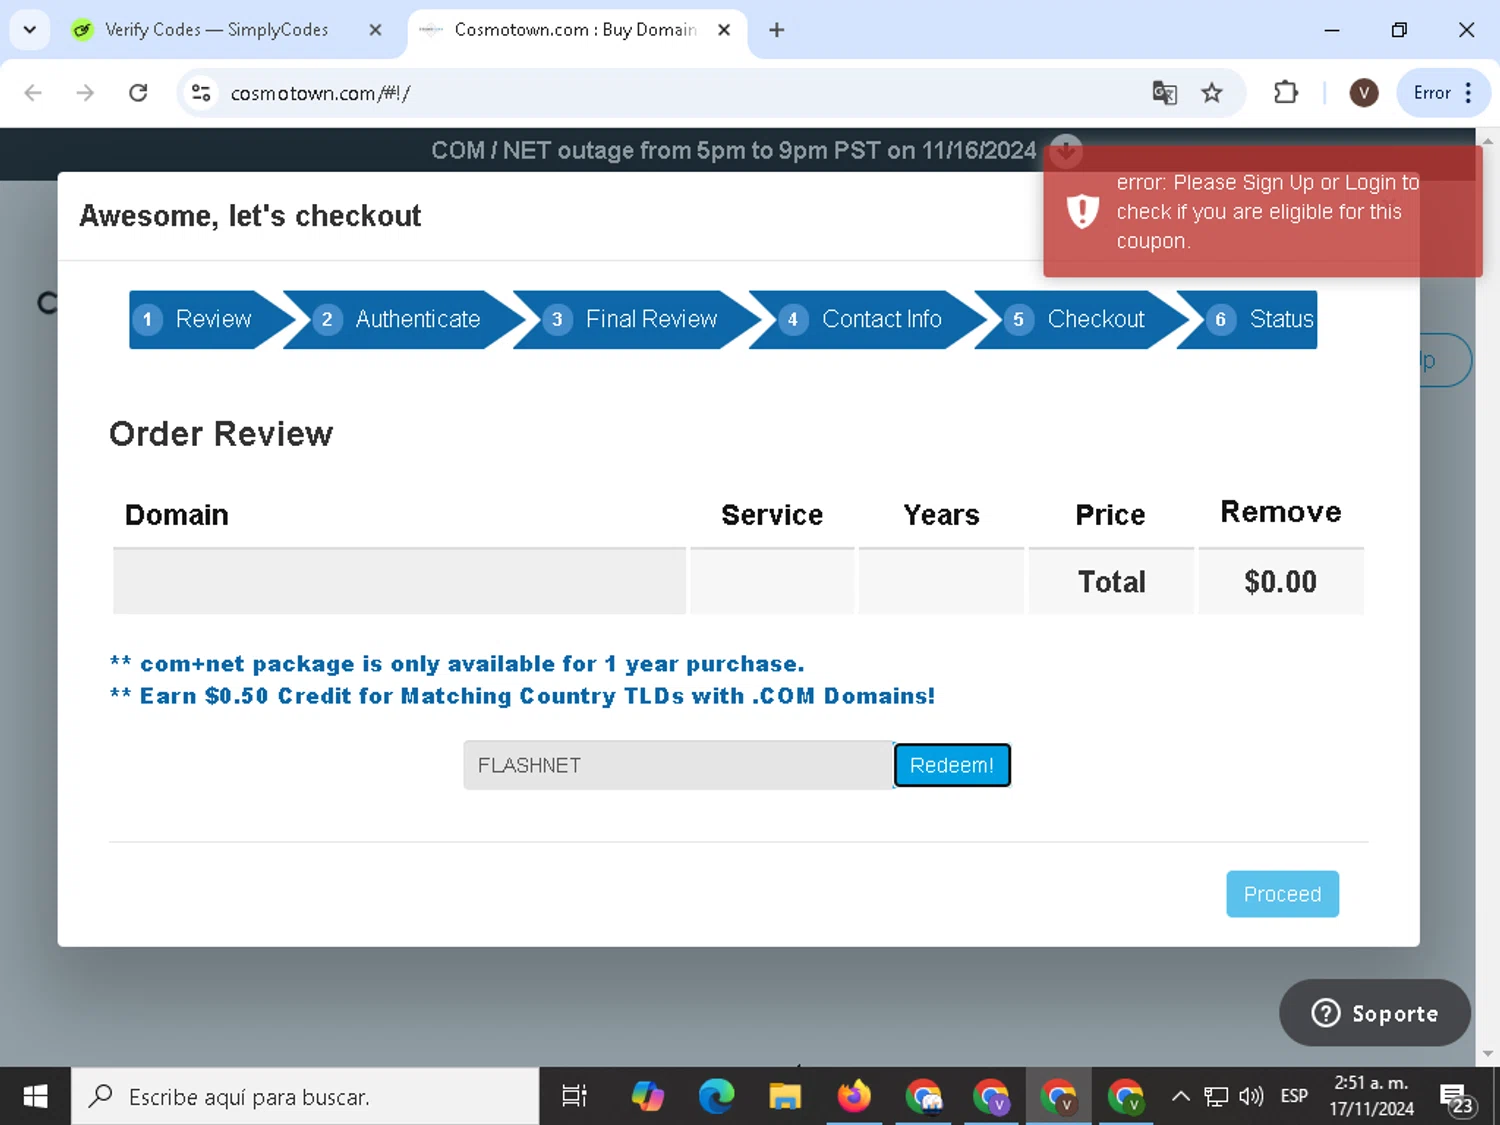1500x1125 pixels.
Task: Open the tab search dropdown
Action: pos(30,30)
